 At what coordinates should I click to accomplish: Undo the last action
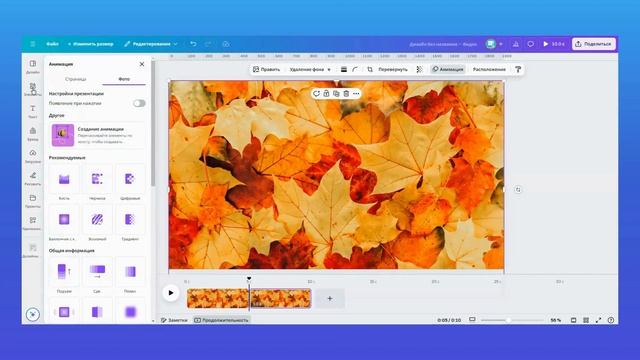(193, 44)
